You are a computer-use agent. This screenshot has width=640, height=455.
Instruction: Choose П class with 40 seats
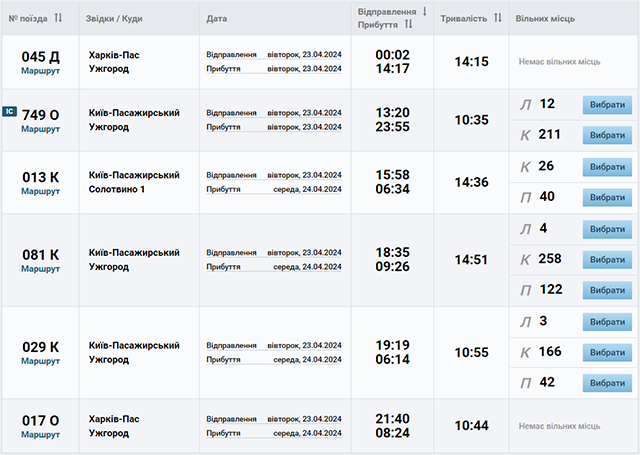click(x=607, y=198)
